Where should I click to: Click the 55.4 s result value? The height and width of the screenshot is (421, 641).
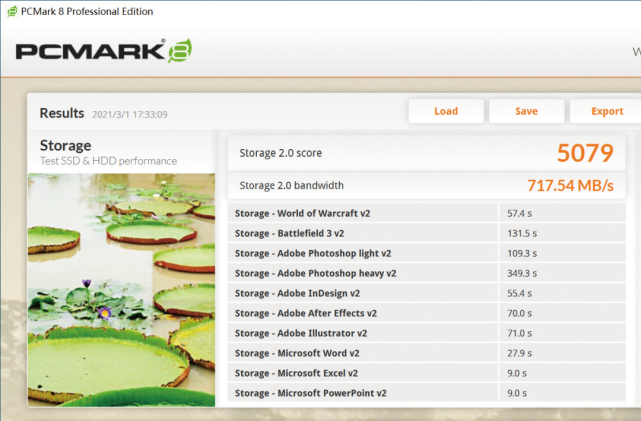click(x=520, y=293)
